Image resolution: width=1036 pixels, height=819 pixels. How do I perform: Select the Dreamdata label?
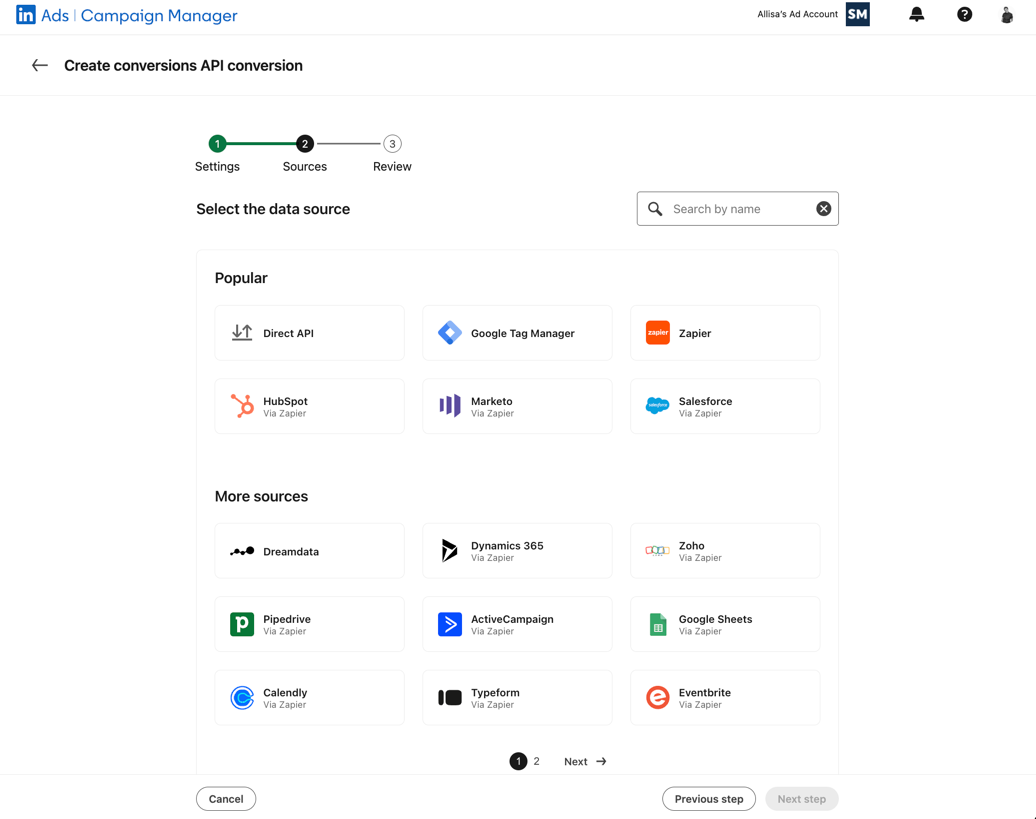291,552
